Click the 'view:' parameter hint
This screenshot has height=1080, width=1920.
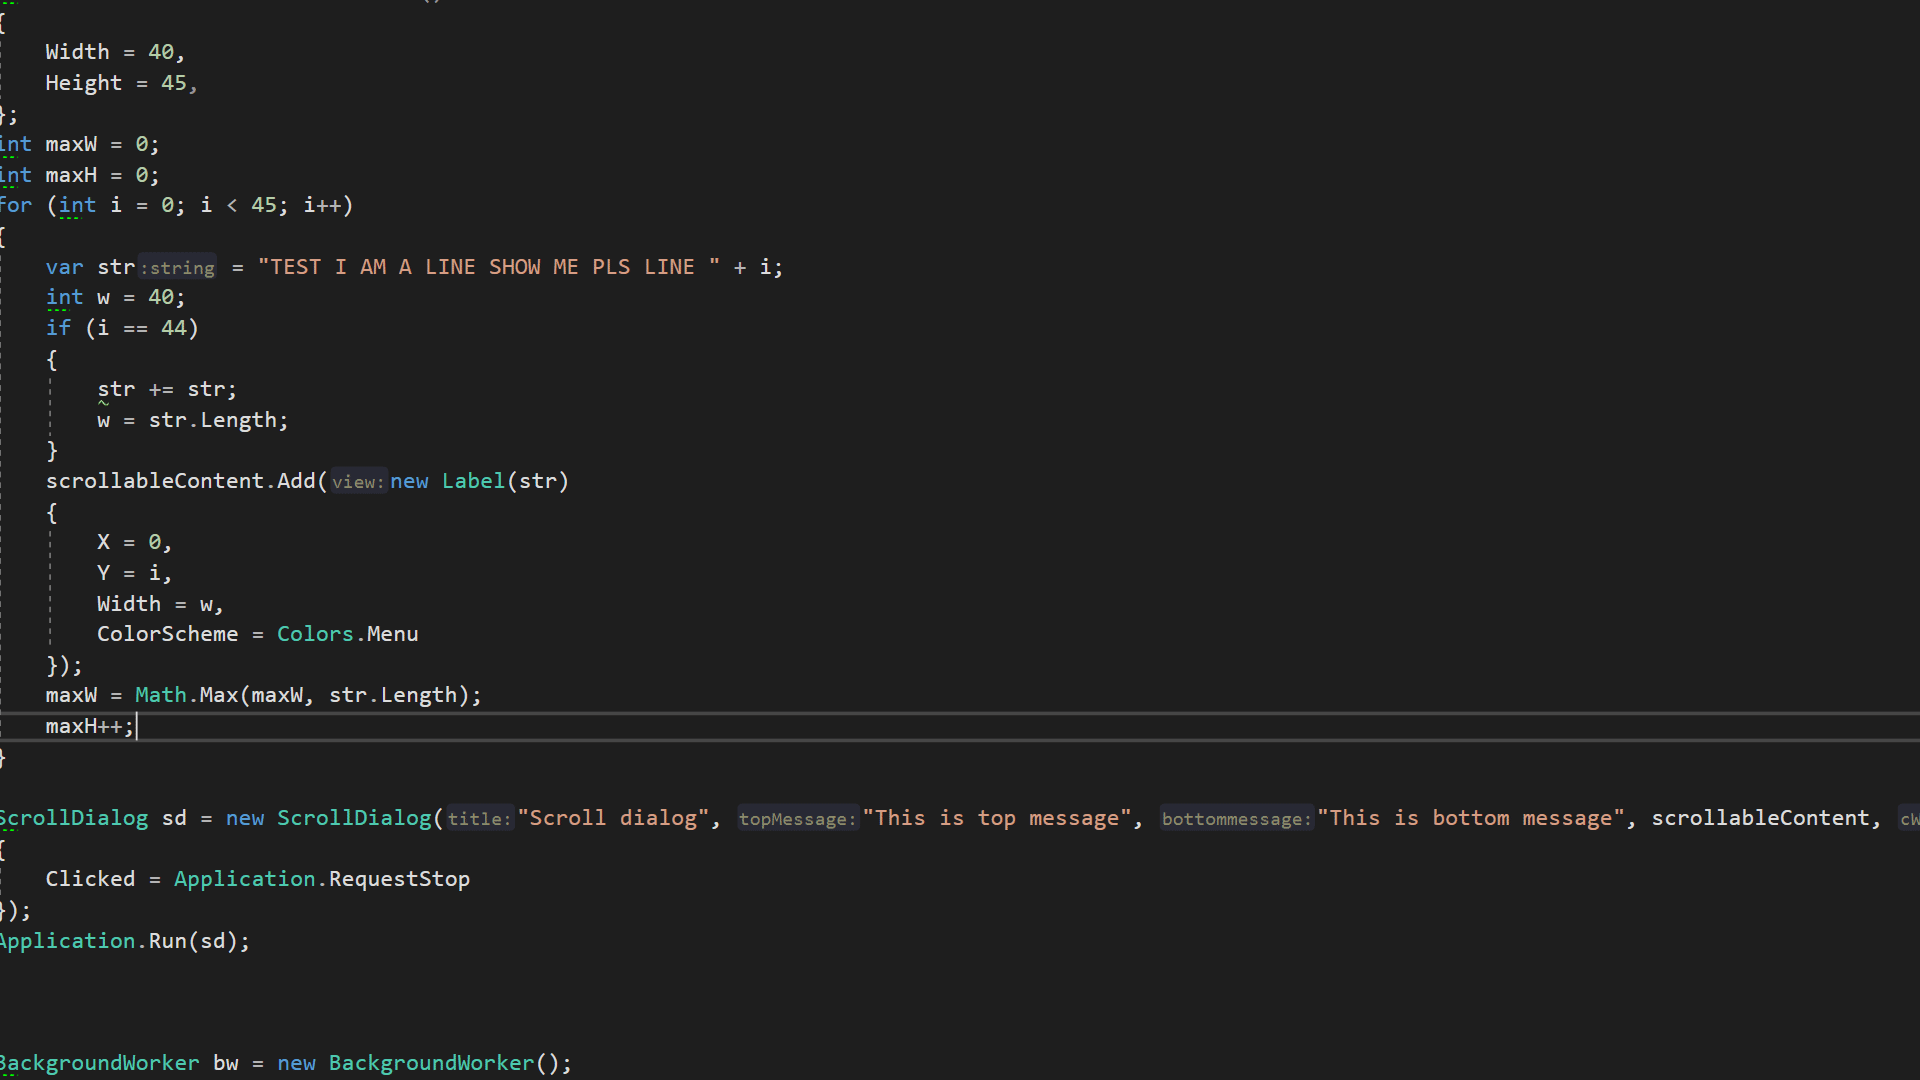[358, 482]
